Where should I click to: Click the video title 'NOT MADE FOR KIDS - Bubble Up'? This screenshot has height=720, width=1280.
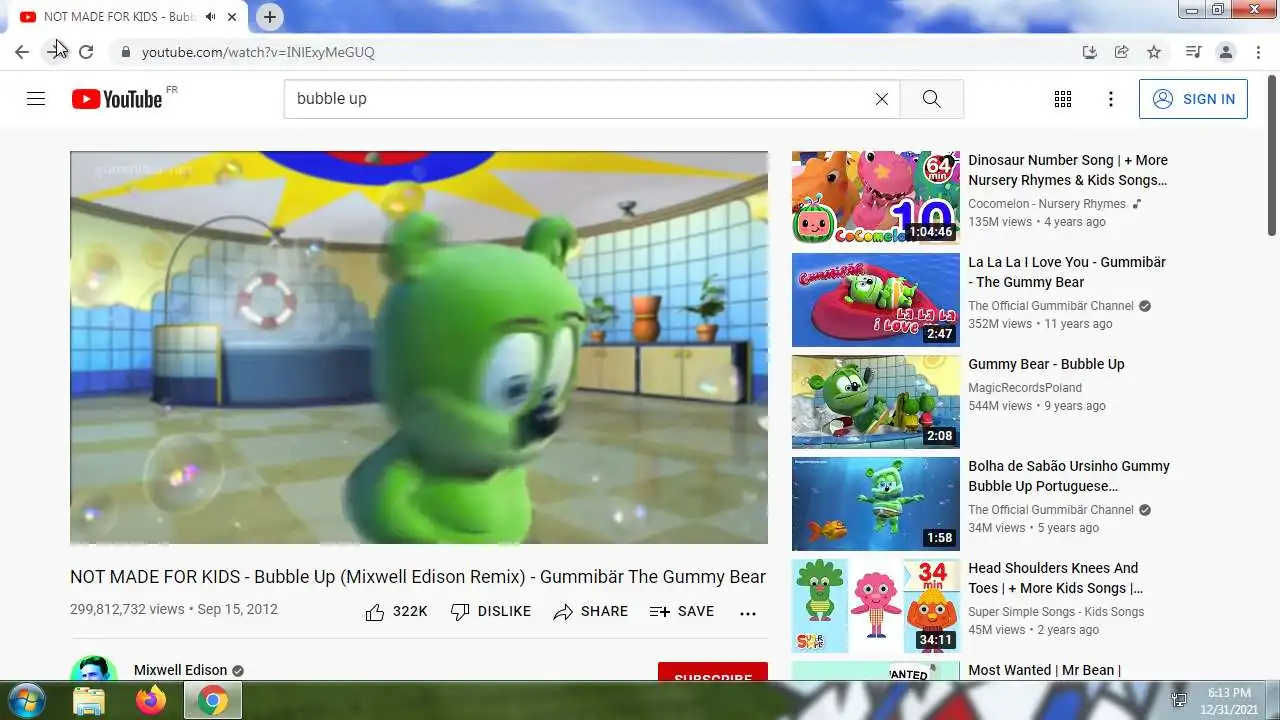click(x=418, y=577)
